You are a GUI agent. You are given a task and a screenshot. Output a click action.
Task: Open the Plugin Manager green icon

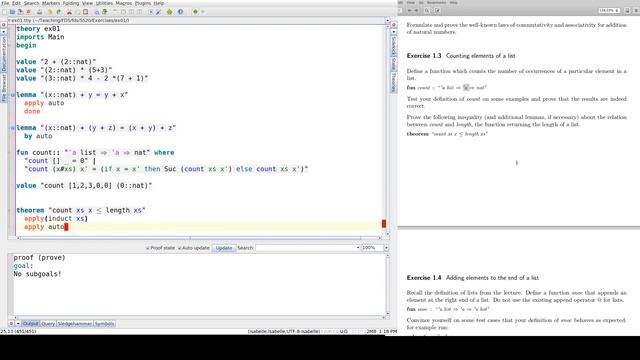(169, 12)
